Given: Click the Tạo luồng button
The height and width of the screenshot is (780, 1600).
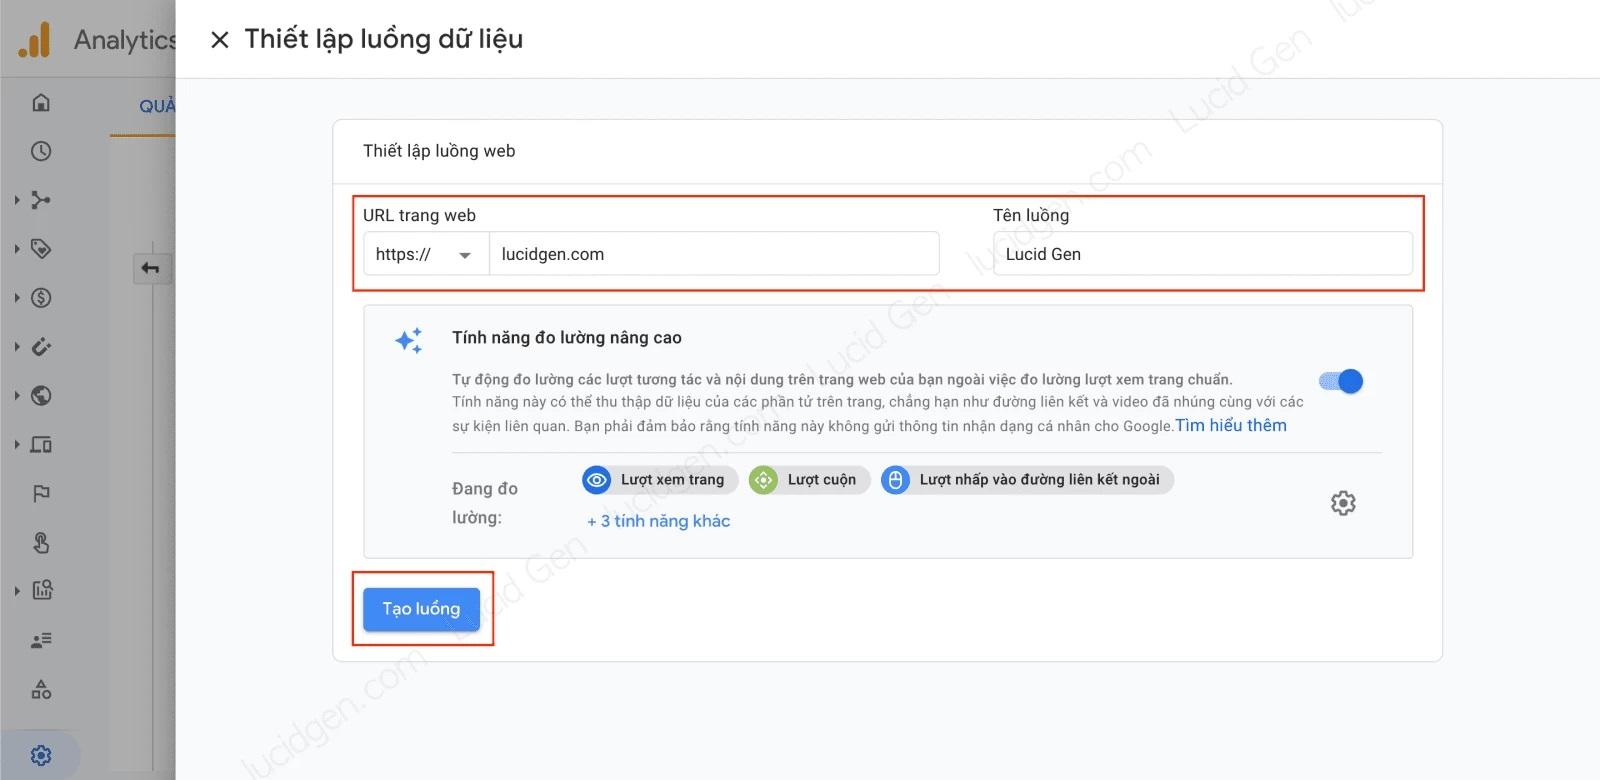Looking at the screenshot, I should point(421,609).
